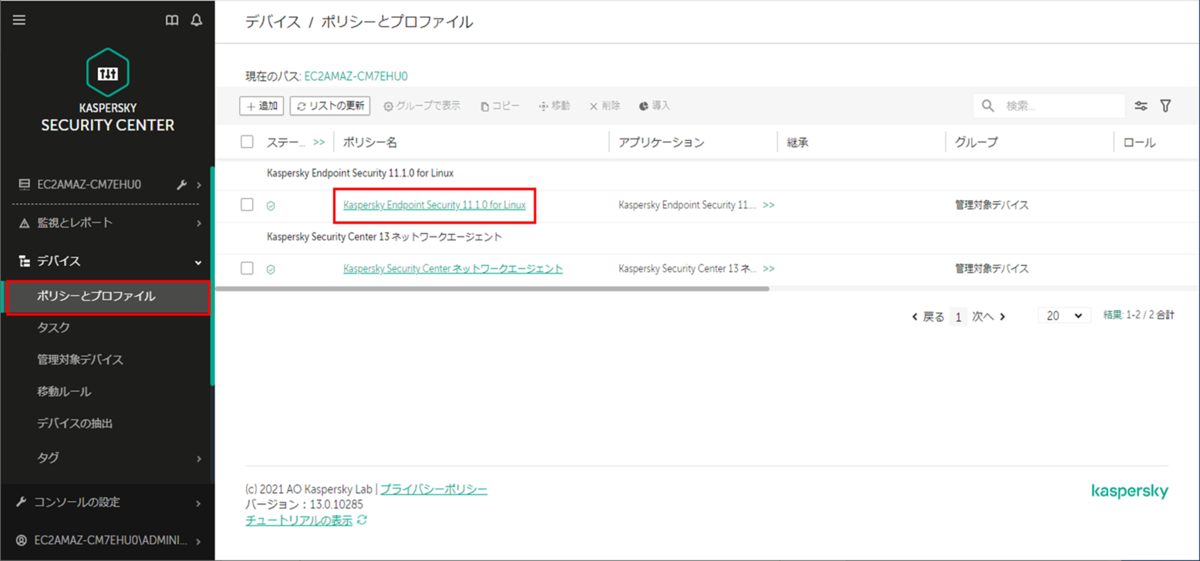Select デバイスの抽出 in sidebar
The height and width of the screenshot is (561, 1200).
74,424
